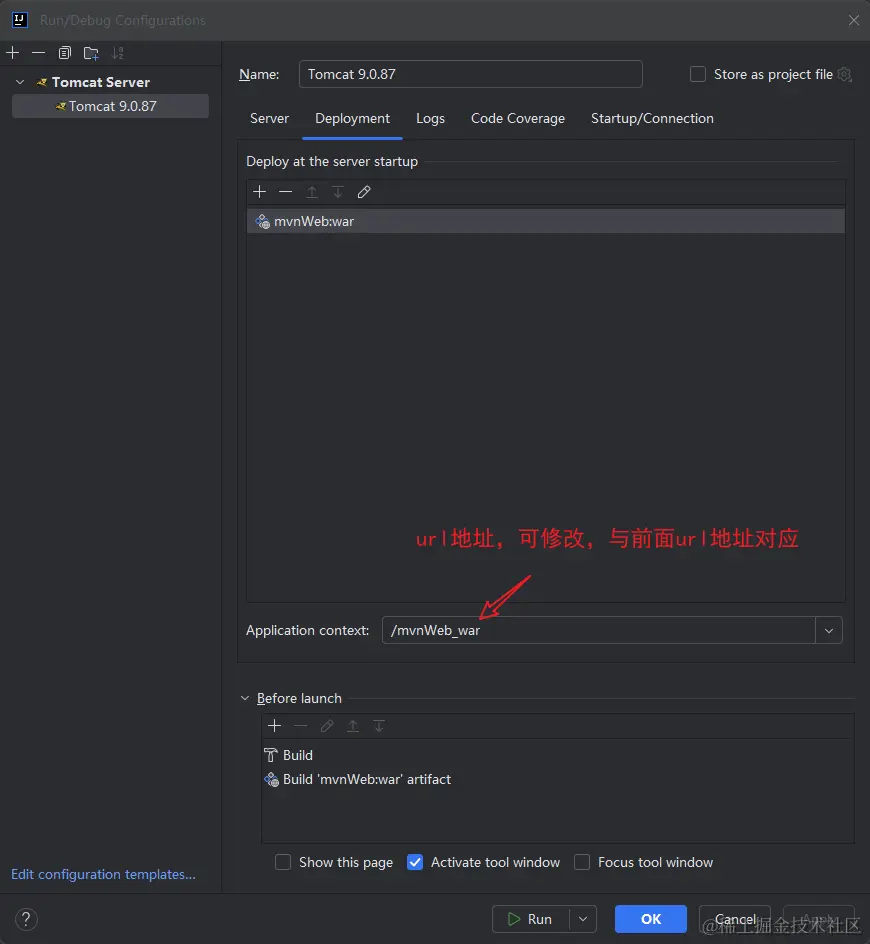The image size is (870, 944).
Task: Switch to the Server tab
Action: click(269, 119)
